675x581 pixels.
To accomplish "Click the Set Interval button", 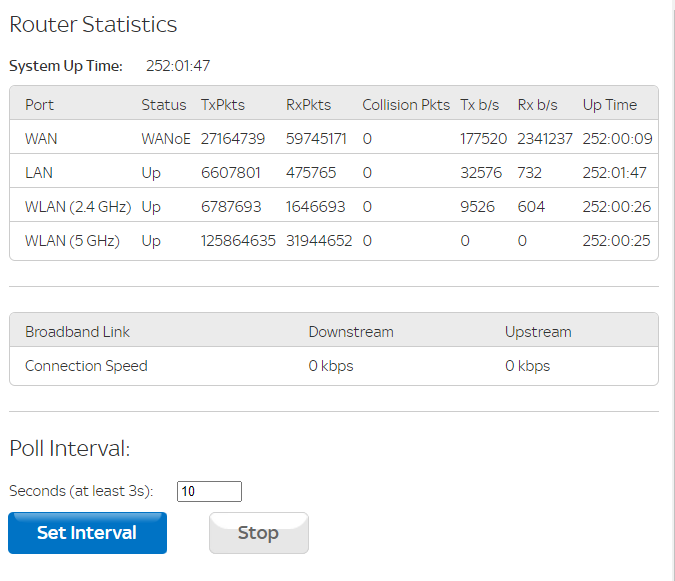I will [x=87, y=533].
